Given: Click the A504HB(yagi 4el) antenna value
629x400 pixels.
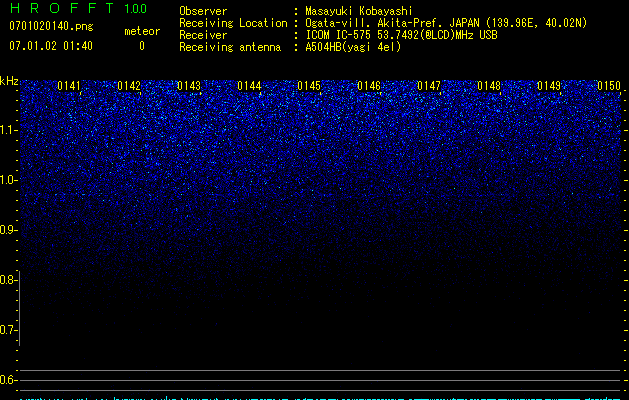Looking at the screenshot, I should click(x=353, y=47).
